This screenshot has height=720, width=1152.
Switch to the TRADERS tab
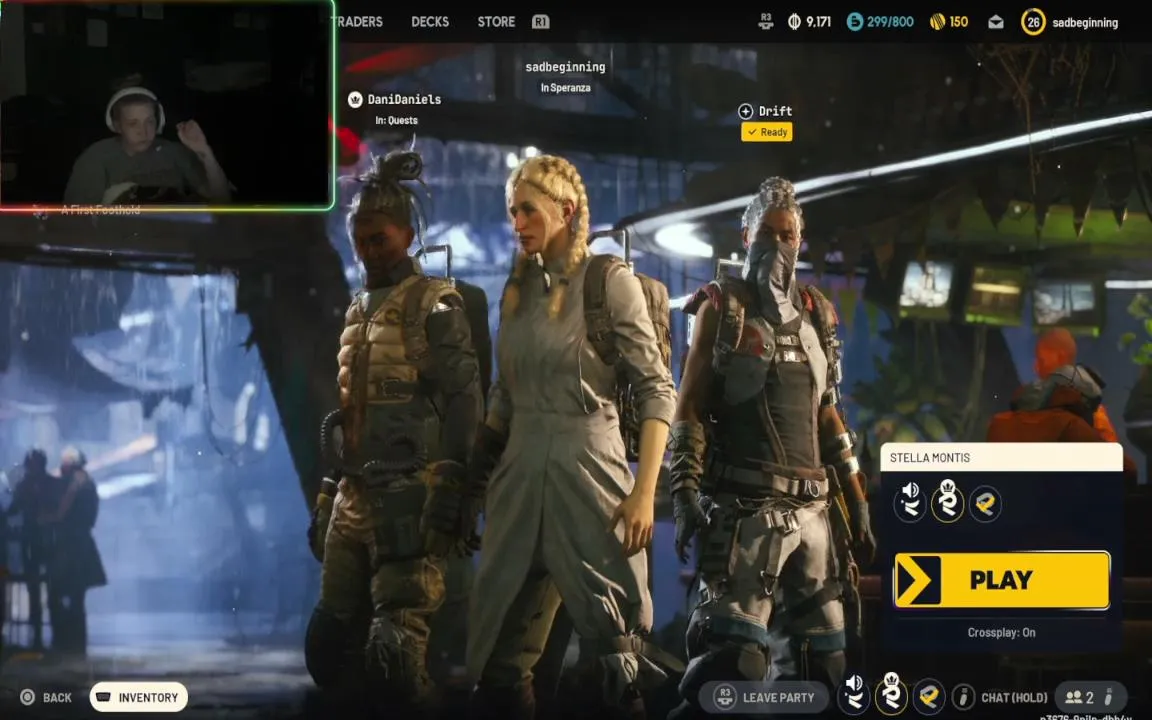(359, 21)
